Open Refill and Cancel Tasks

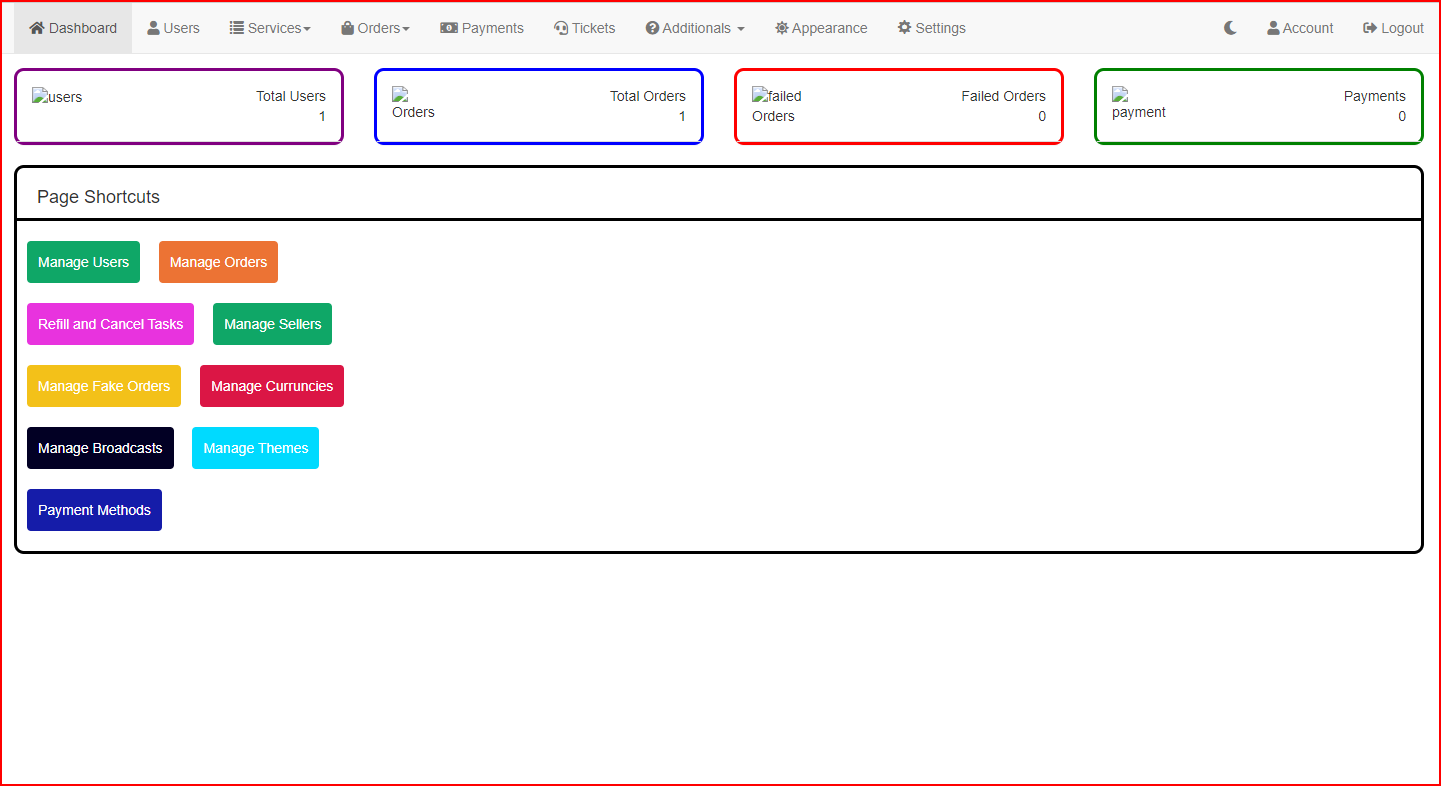110,324
